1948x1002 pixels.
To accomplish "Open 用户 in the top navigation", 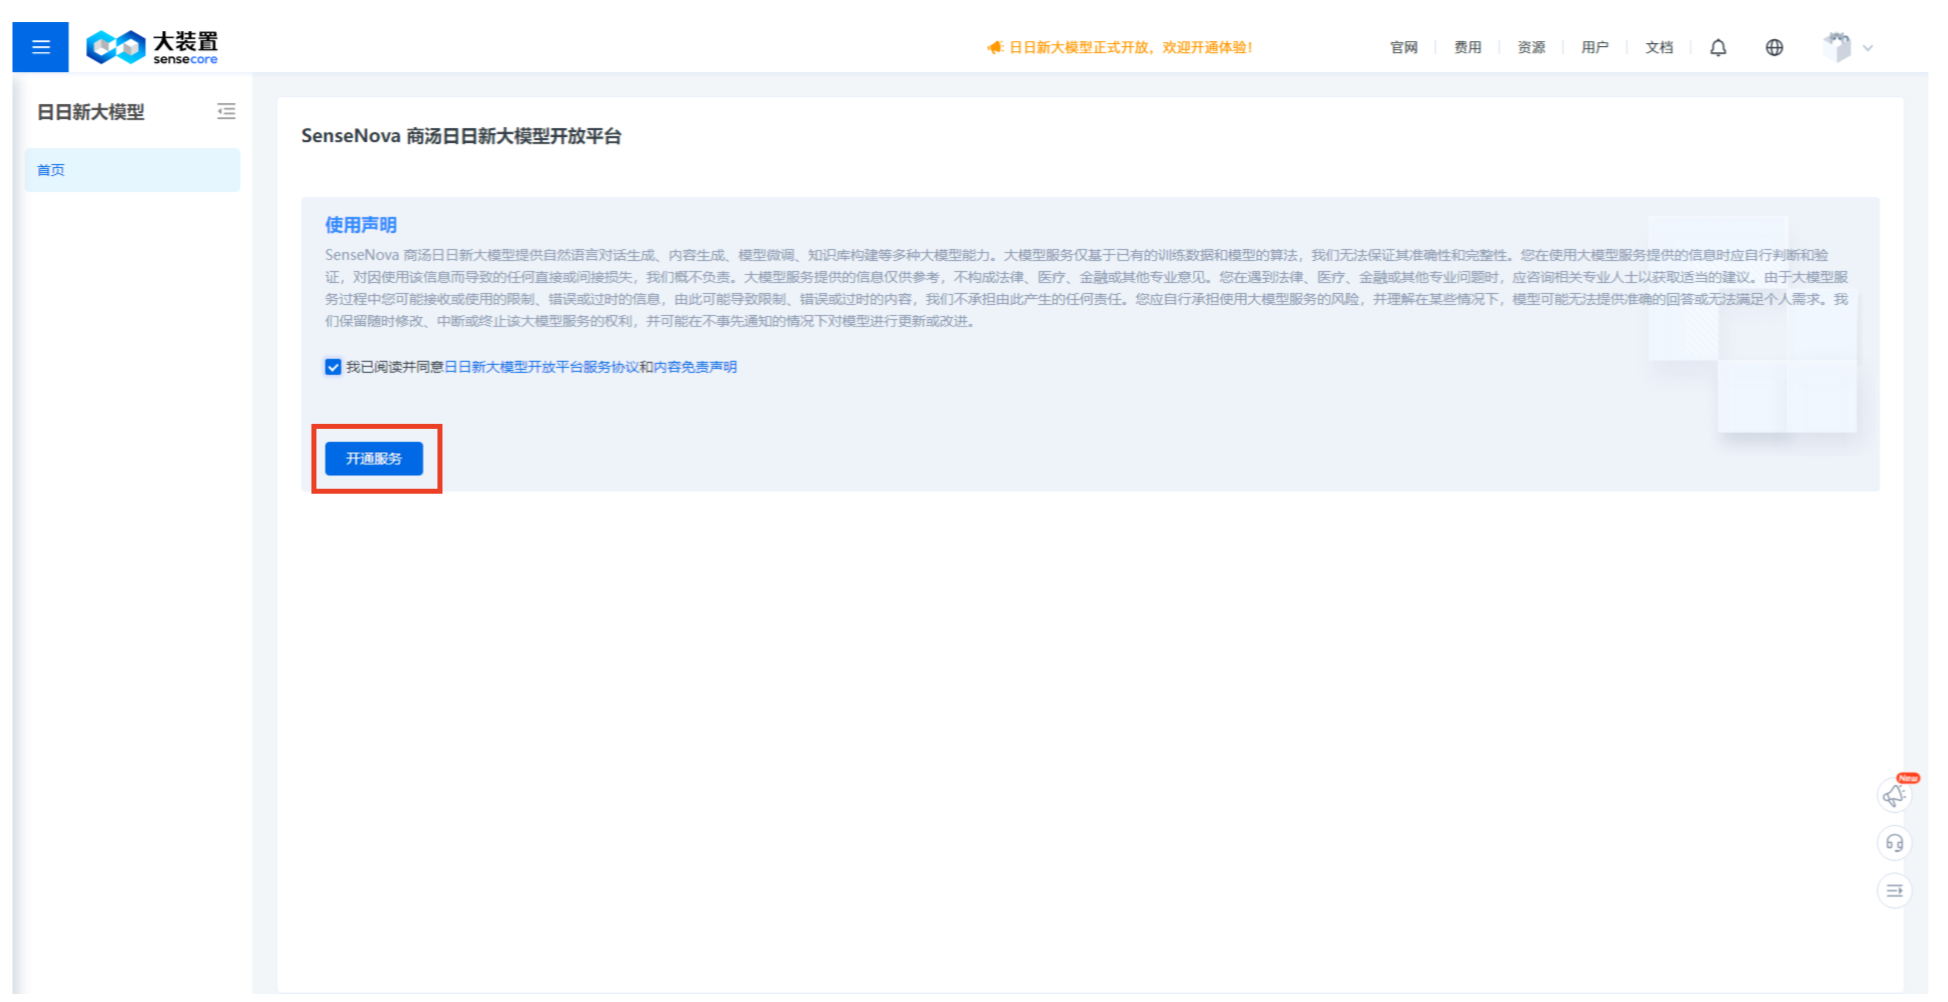I will tap(1595, 47).
